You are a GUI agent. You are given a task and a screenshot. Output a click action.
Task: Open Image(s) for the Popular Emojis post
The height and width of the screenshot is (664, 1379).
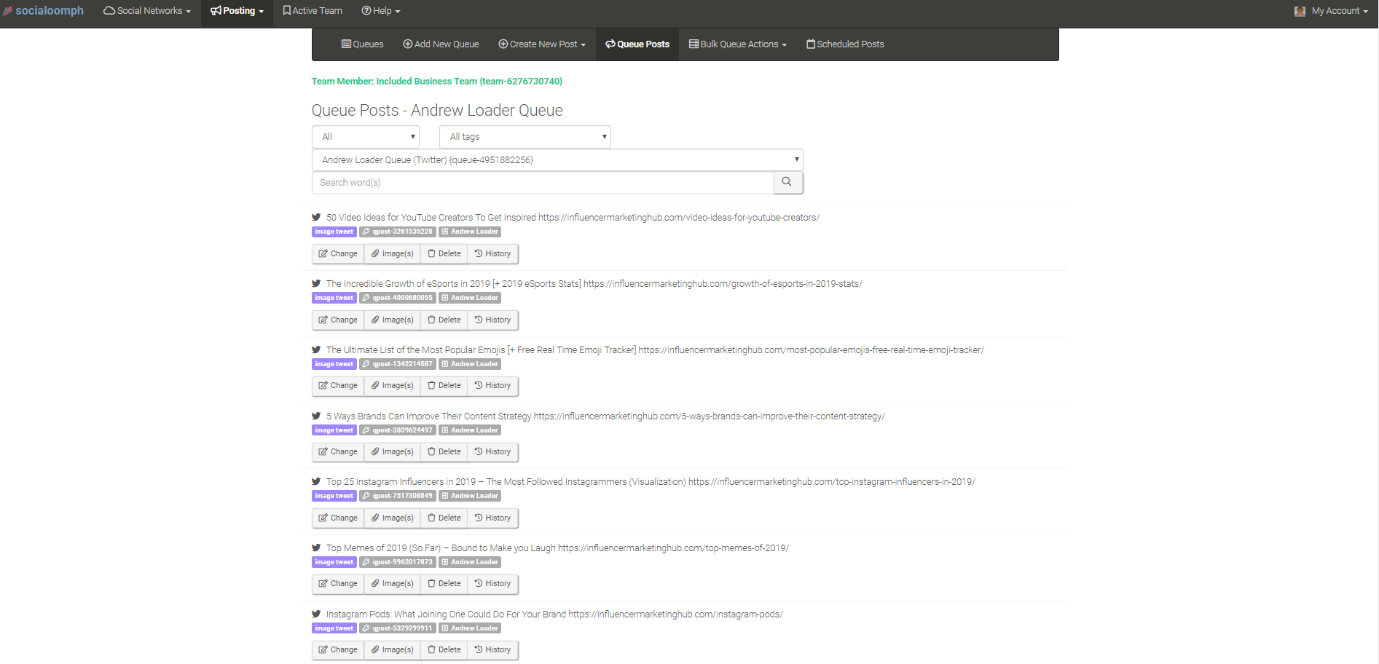click(392, 385)
